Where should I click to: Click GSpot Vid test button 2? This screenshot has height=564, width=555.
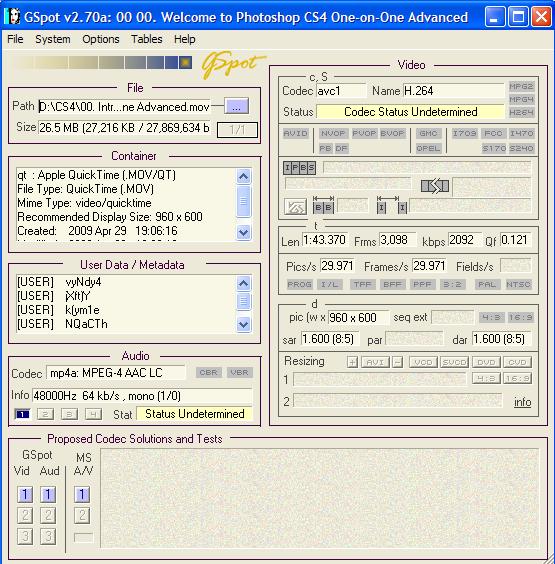coord(25,515)
